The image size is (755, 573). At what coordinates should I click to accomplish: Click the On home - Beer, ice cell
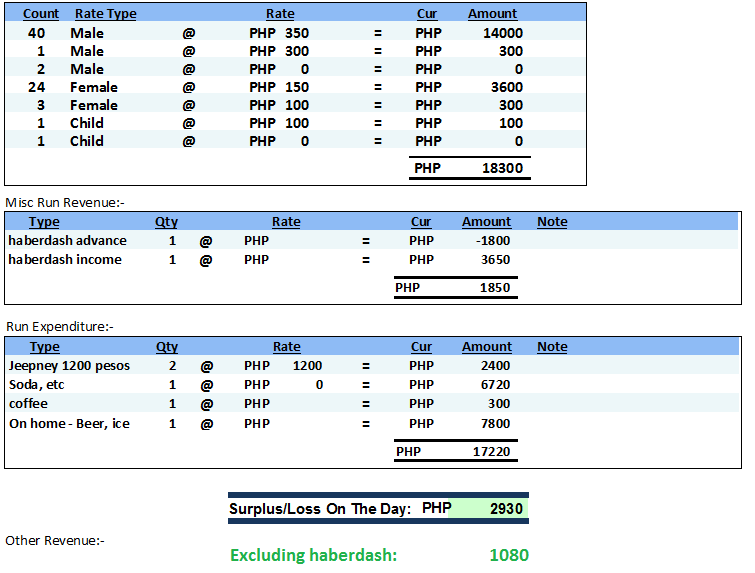(69, 424)
